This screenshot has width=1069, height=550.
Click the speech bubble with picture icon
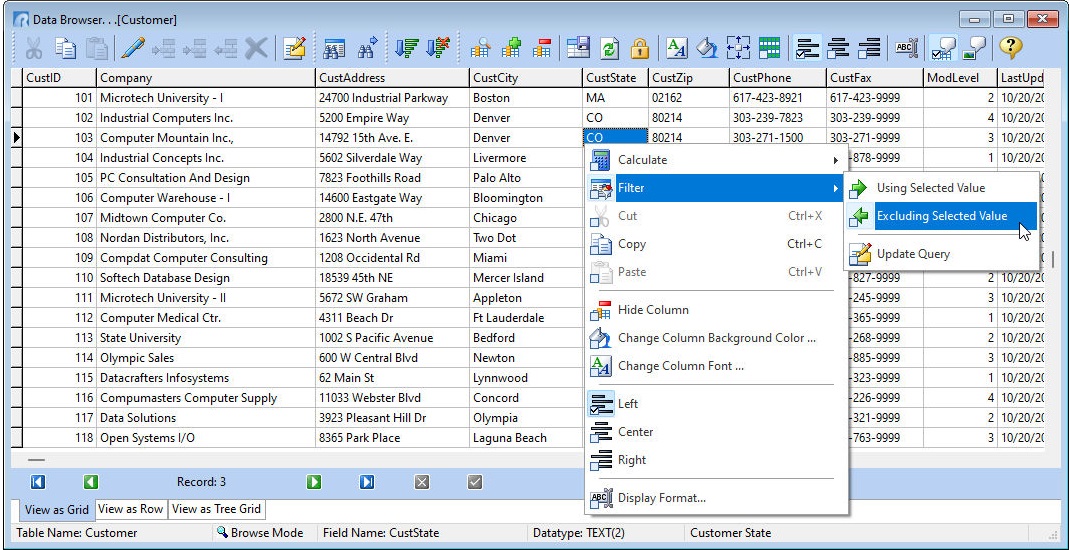pos(974,48)
